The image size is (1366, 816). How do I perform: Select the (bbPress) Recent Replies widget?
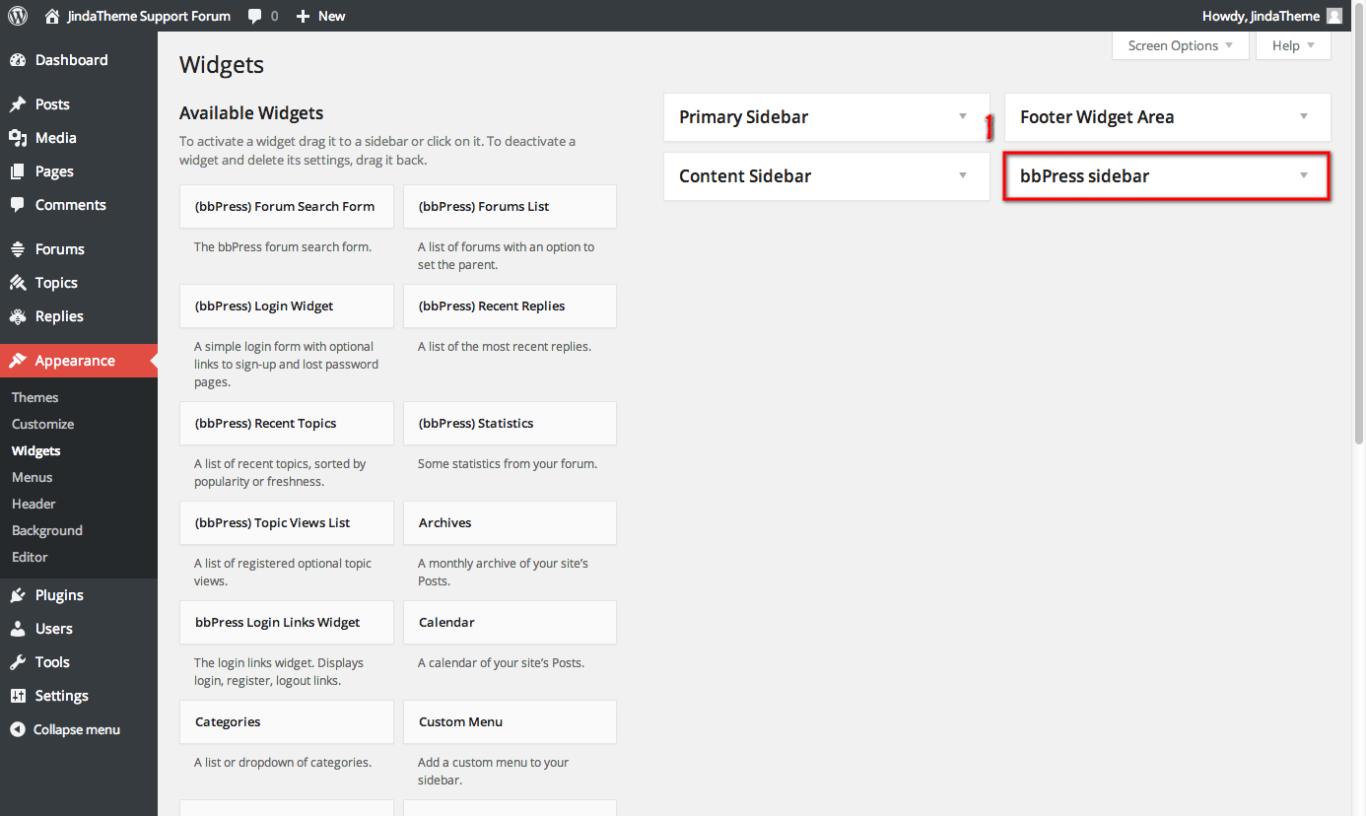coord(510,306)
